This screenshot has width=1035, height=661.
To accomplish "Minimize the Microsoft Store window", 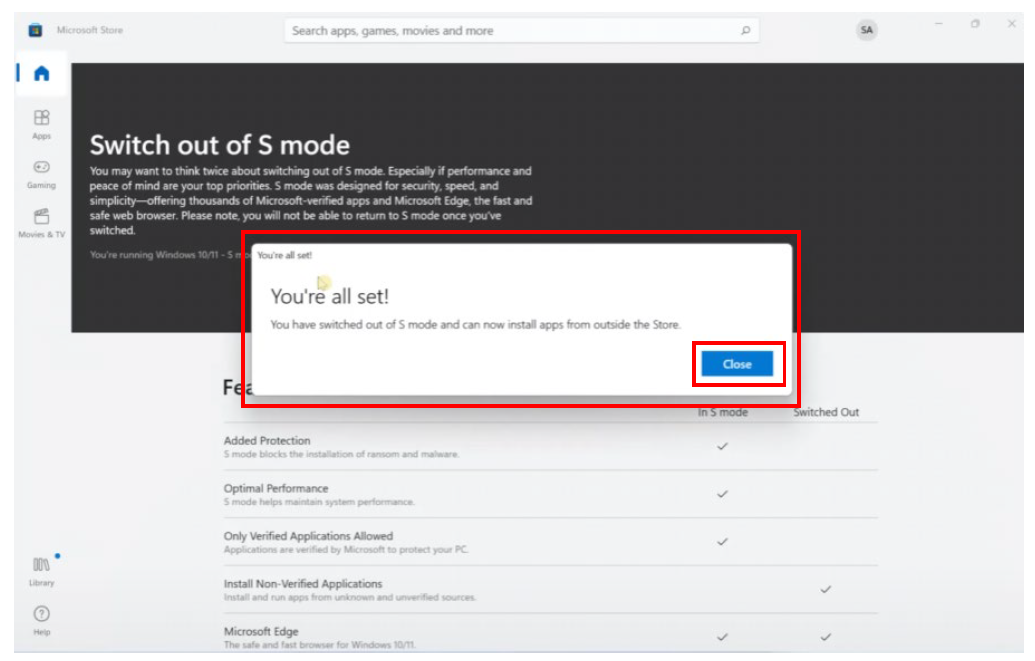I will (939, 23).
